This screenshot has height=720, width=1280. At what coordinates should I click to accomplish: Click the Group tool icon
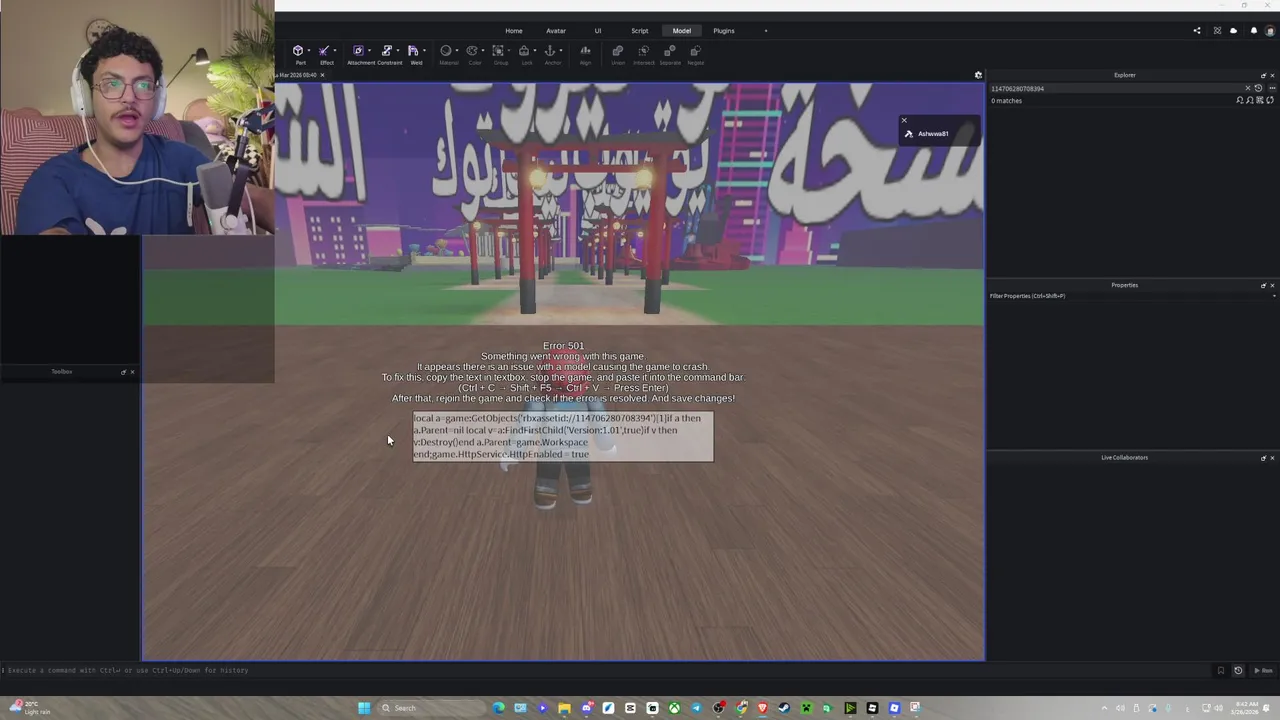(498, 51)
